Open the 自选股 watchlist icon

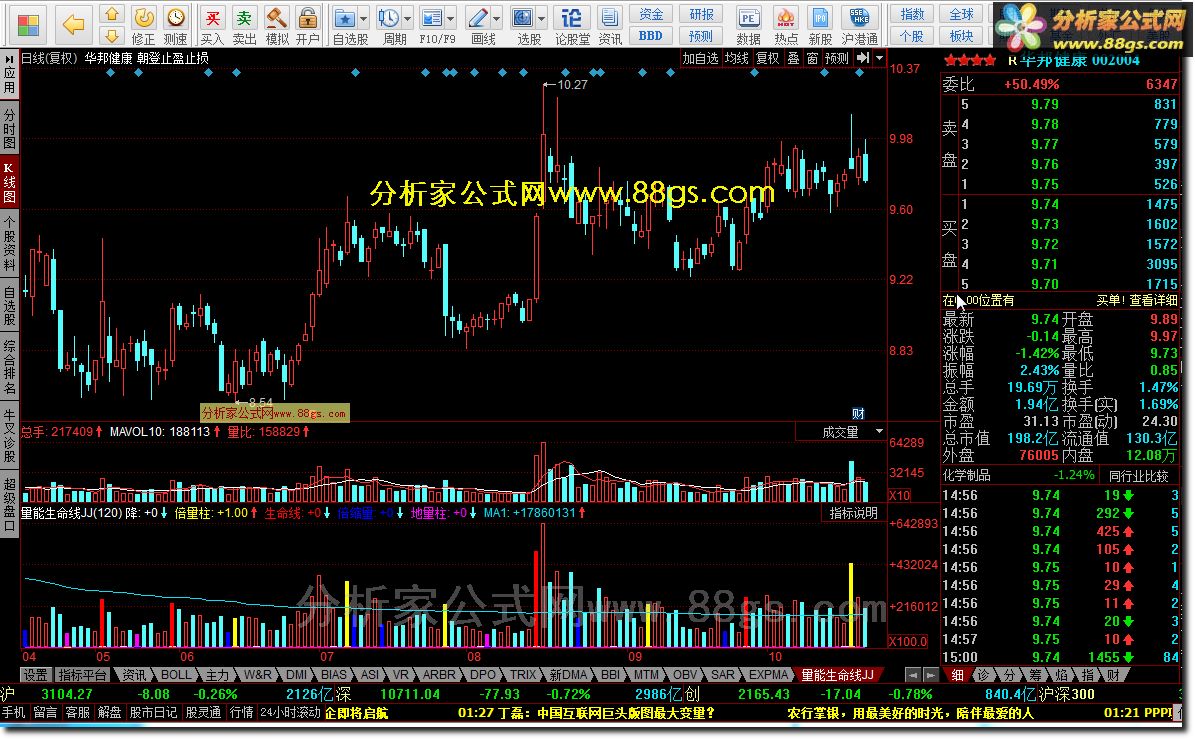[344, 25]
